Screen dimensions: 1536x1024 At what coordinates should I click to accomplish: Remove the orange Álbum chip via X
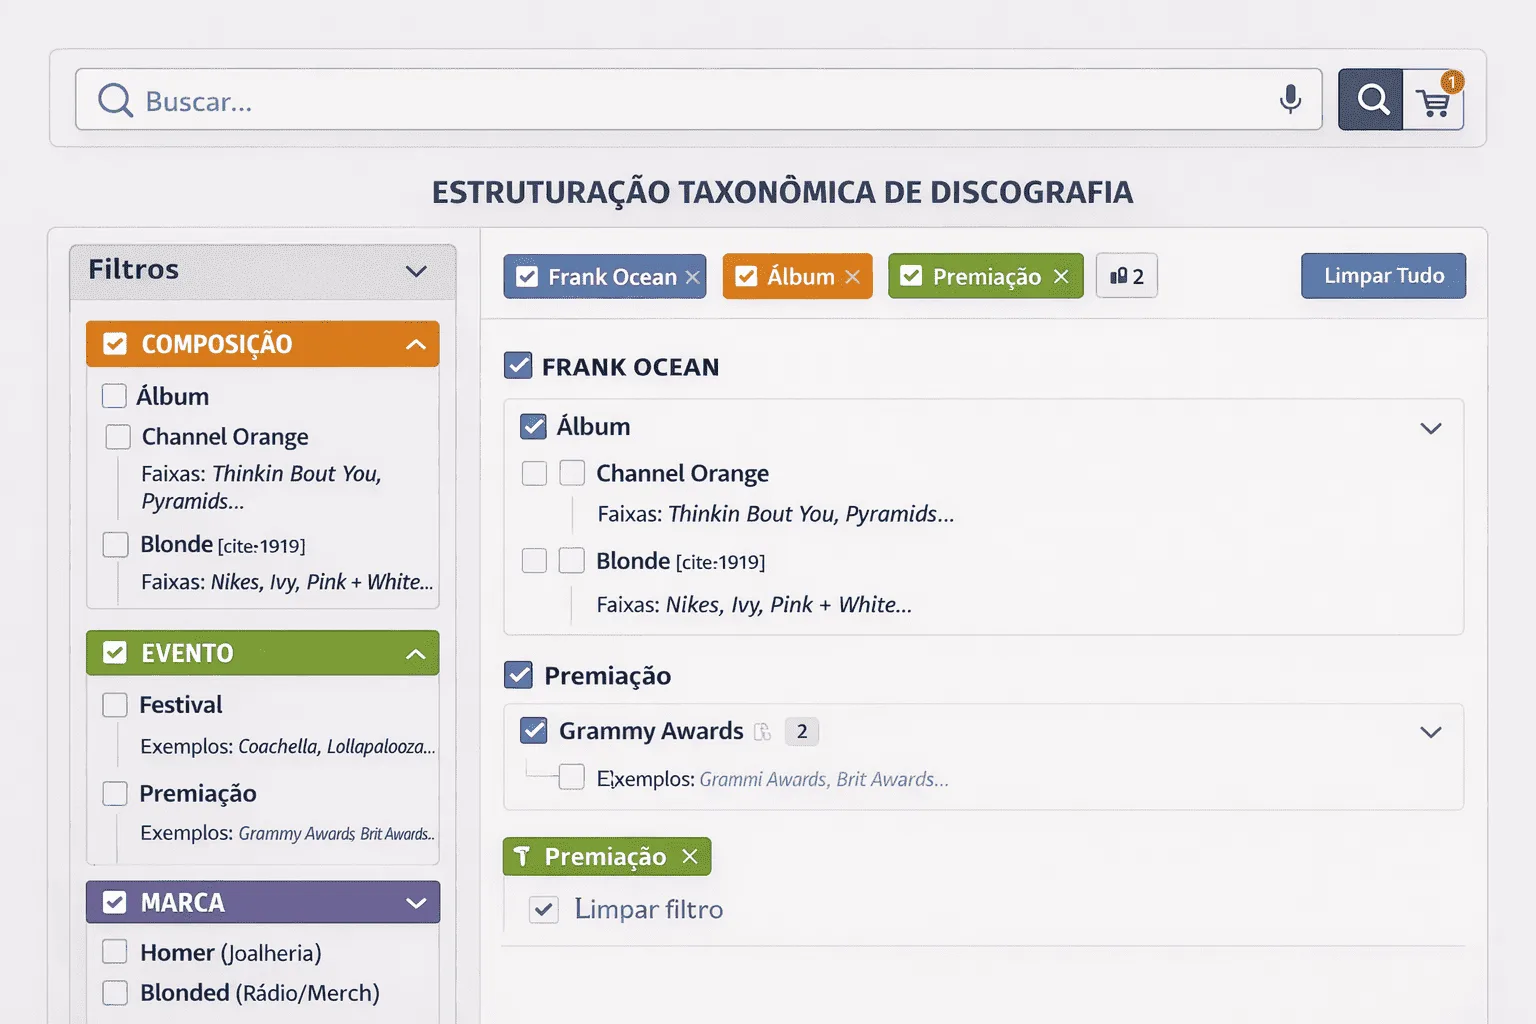click(x=852, y=277)
